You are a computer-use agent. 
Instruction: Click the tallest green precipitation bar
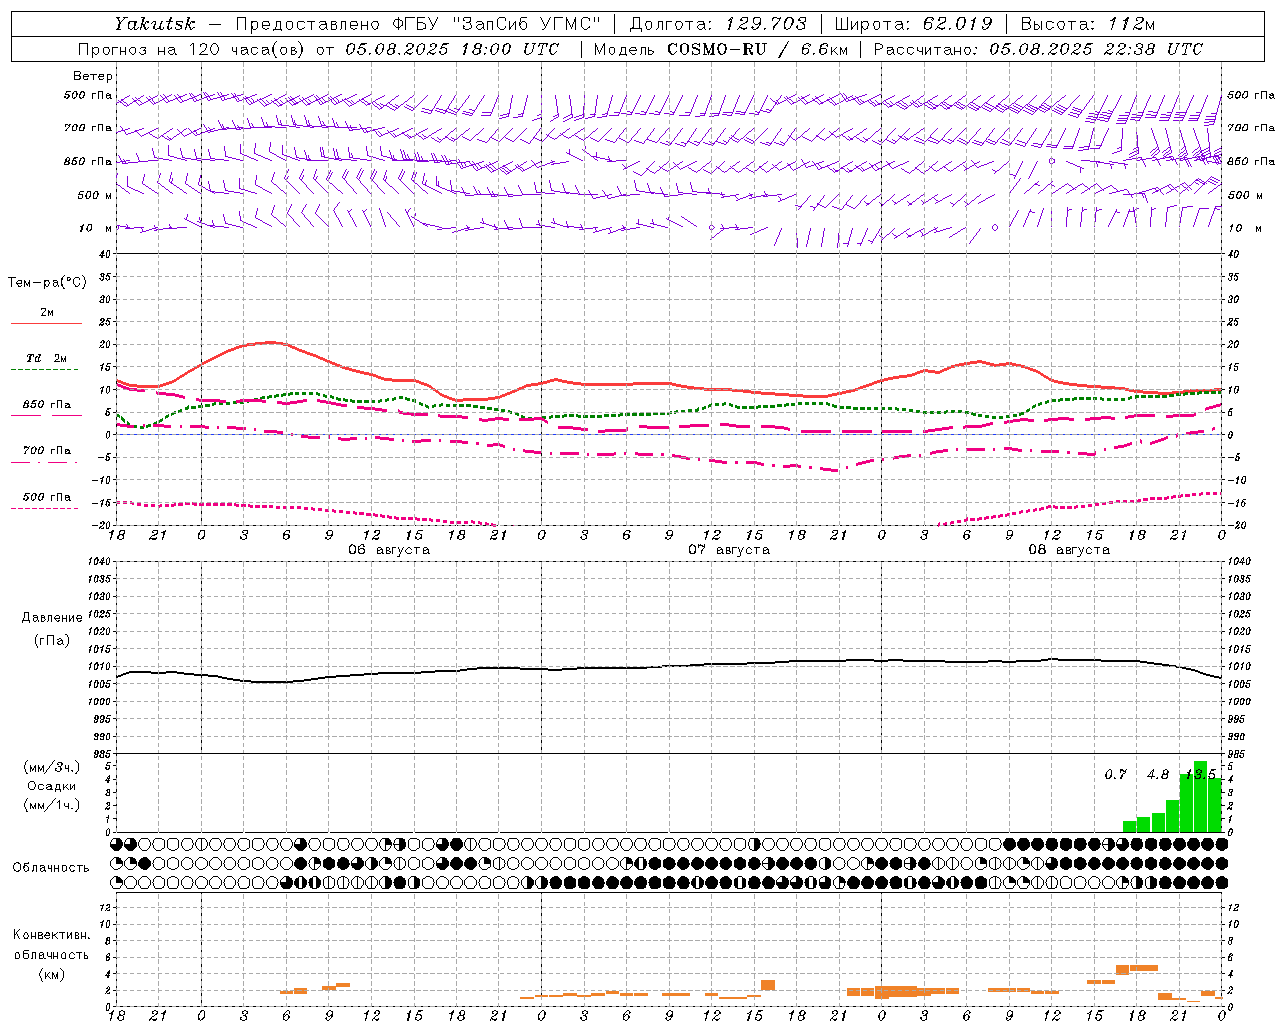coord(1200,797)
